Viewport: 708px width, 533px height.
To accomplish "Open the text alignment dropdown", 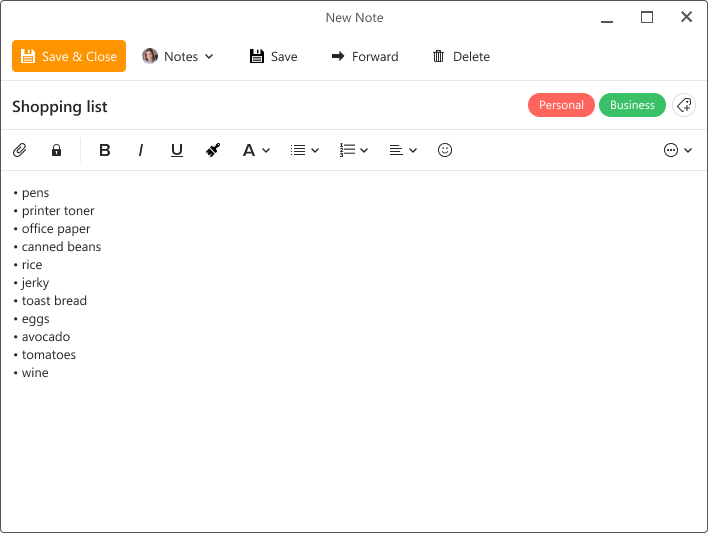I will (403, 150).
